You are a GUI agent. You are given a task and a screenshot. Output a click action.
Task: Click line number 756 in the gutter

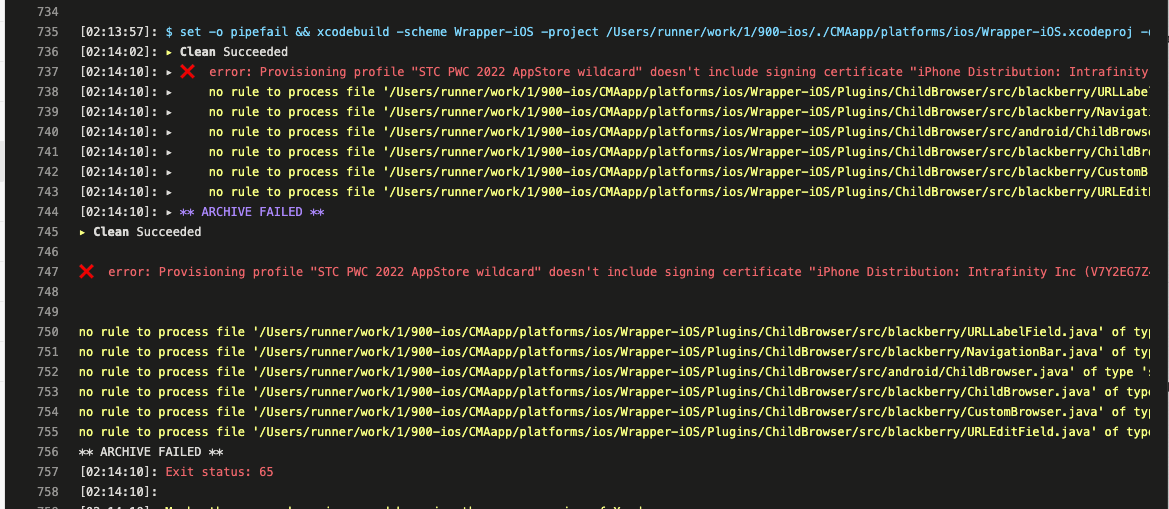47,452
